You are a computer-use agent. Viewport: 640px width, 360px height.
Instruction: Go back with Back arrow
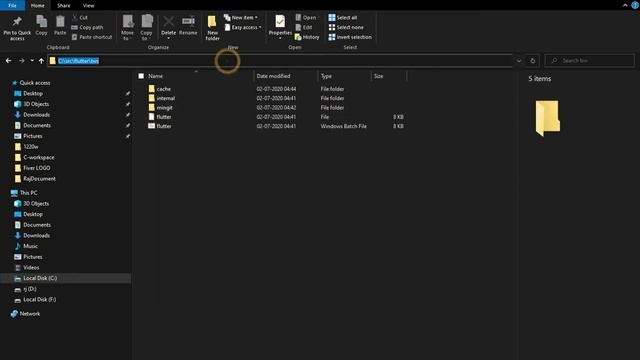click(x=9, y=61)
